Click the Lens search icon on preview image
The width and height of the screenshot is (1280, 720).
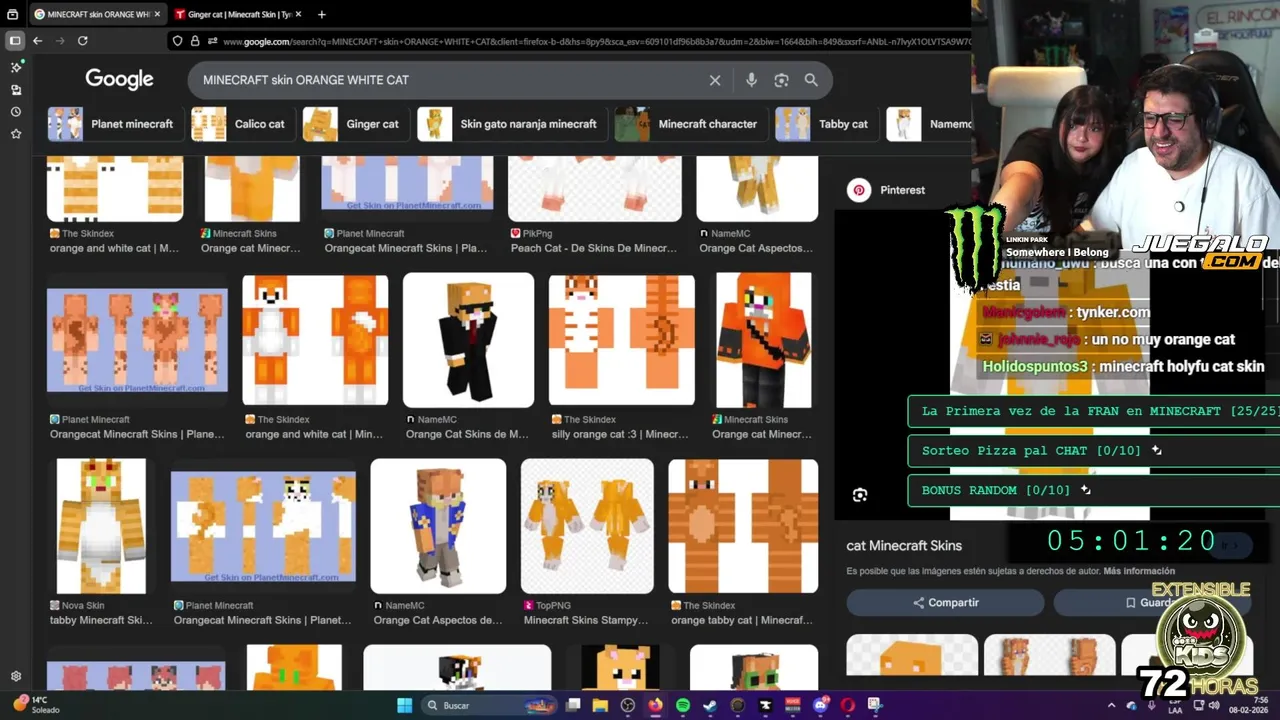859,495
